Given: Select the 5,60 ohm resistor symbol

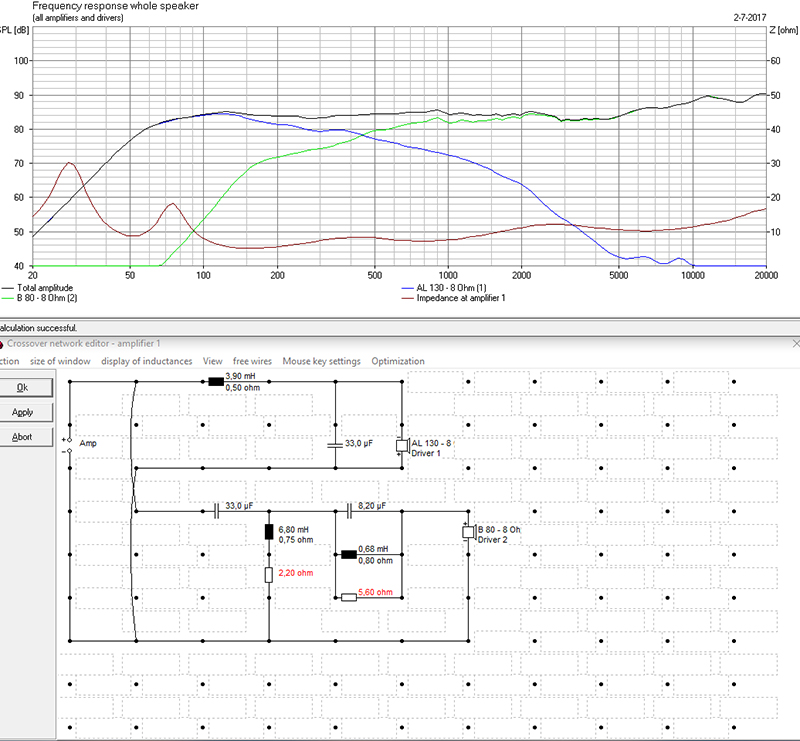Looking at the screenshot, I should [x=349, y=597].
